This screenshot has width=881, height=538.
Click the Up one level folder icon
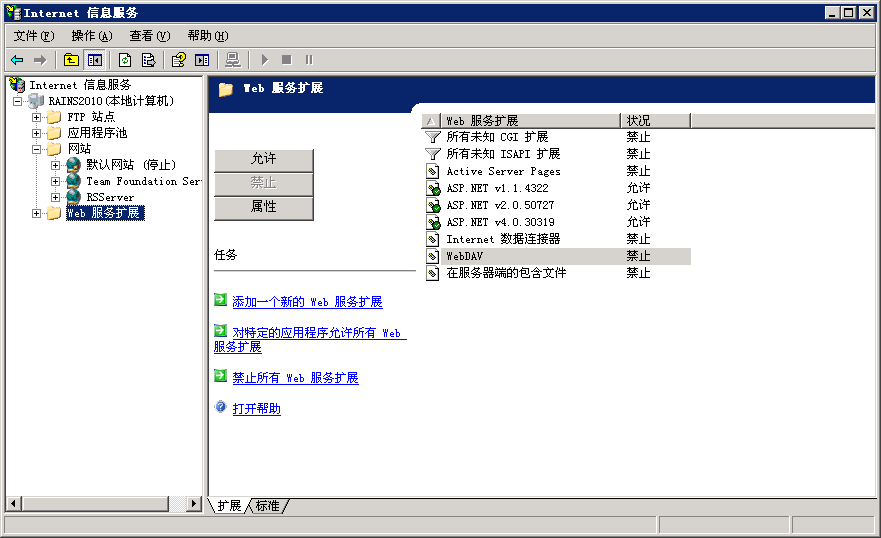(x=71, y=60)
